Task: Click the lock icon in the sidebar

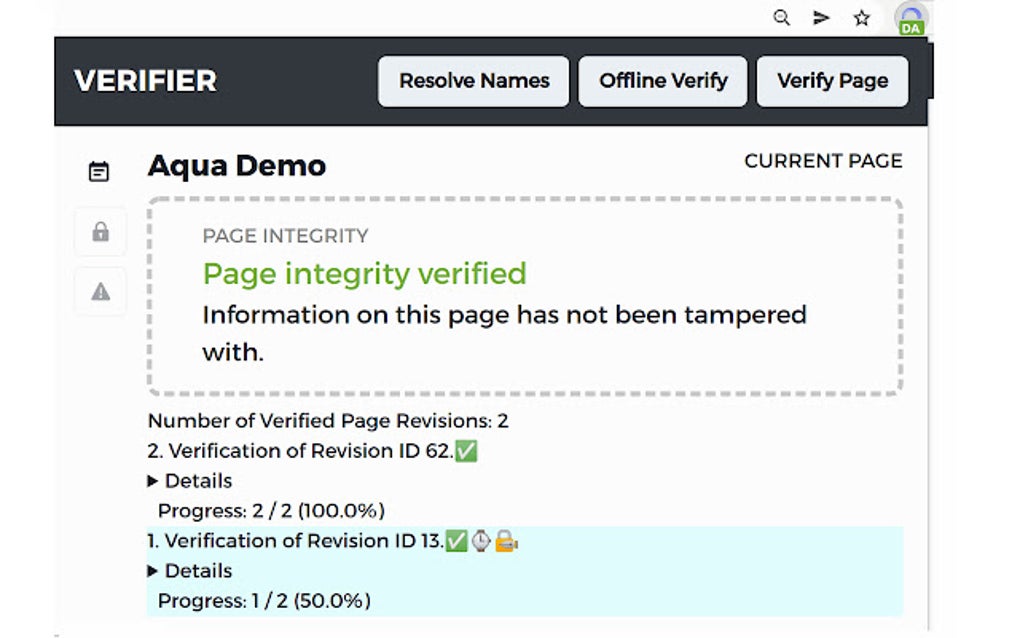Action: pos(99,231)
